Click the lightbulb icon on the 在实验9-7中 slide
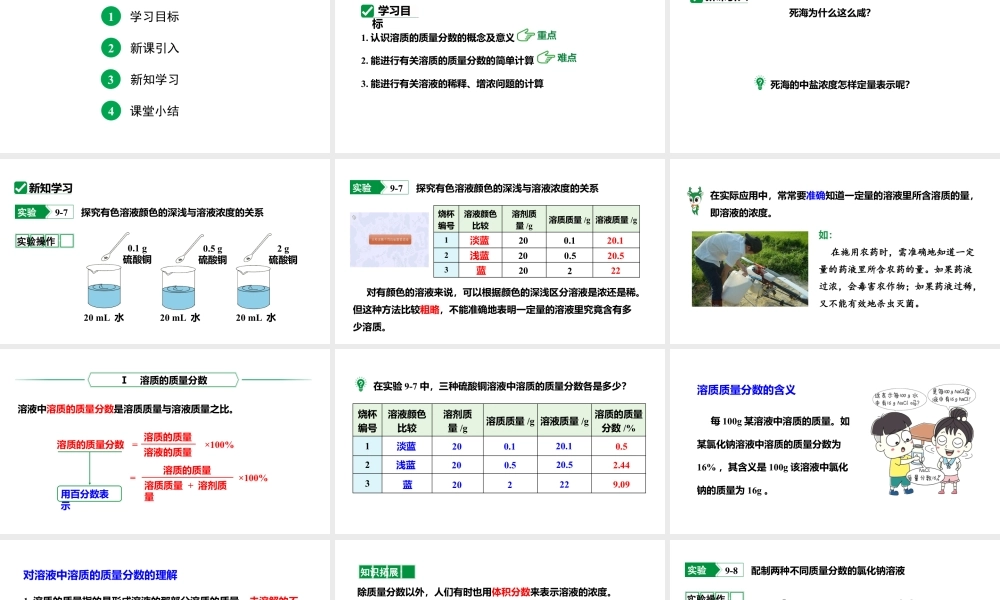 361,383
